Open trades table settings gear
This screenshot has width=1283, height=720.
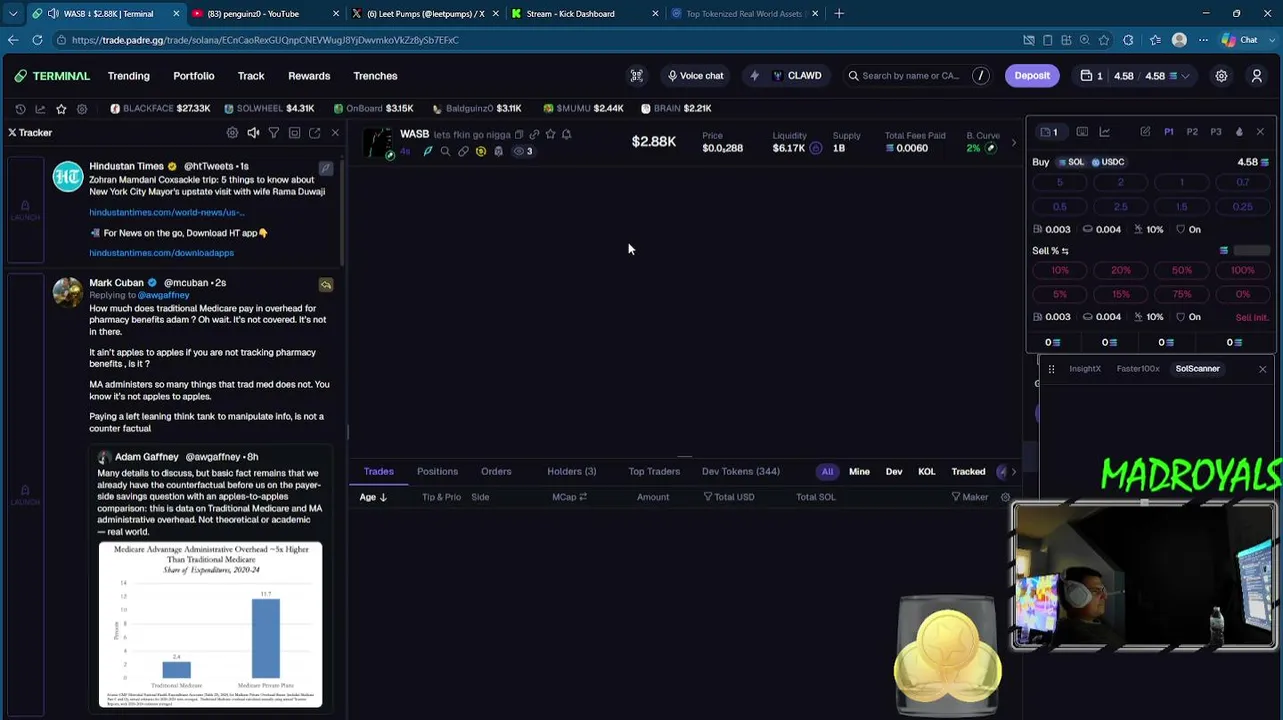(x=1005, y=497)
